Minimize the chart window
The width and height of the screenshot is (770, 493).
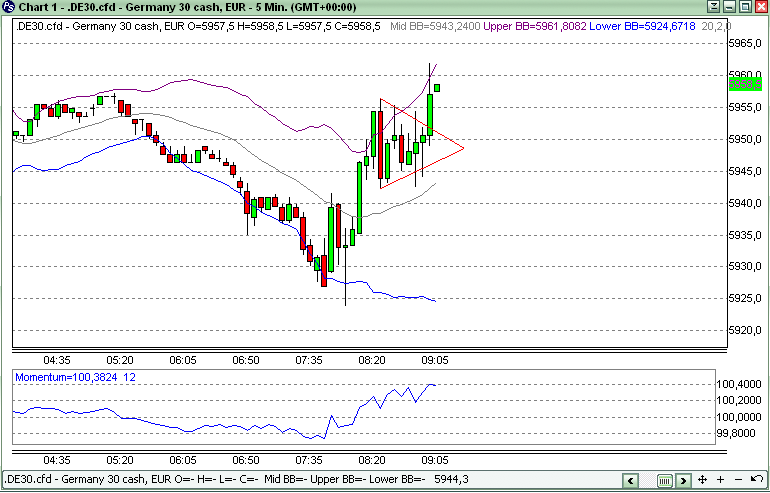pos(730,7)
